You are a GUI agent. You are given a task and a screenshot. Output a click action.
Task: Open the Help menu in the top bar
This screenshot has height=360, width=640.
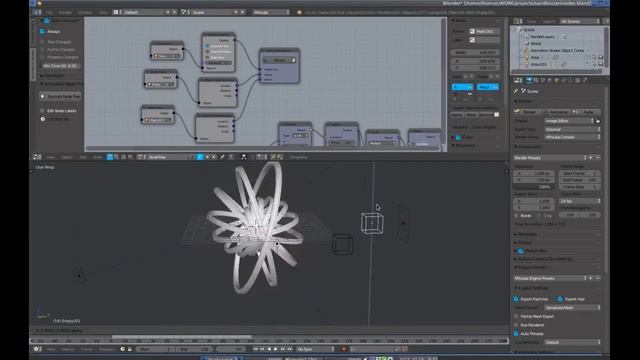103,13
